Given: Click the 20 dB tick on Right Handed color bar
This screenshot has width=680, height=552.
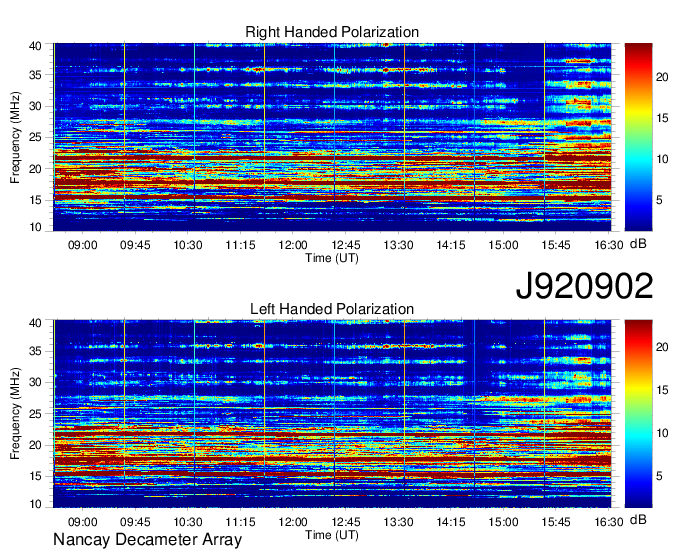Looking at the screenshot, I should (662, 77).
